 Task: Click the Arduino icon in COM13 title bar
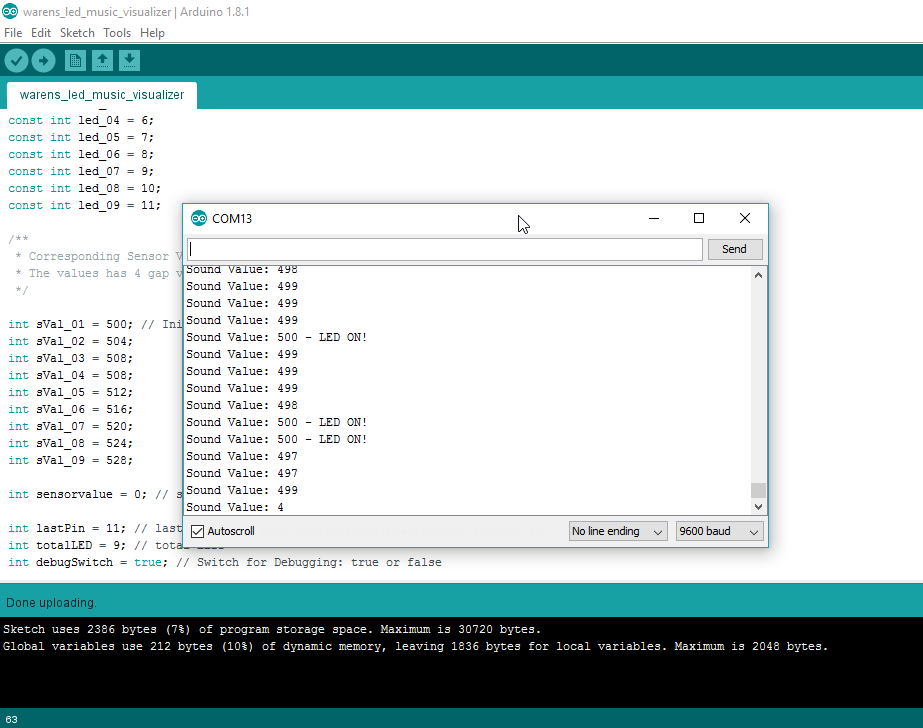[199, 218]
